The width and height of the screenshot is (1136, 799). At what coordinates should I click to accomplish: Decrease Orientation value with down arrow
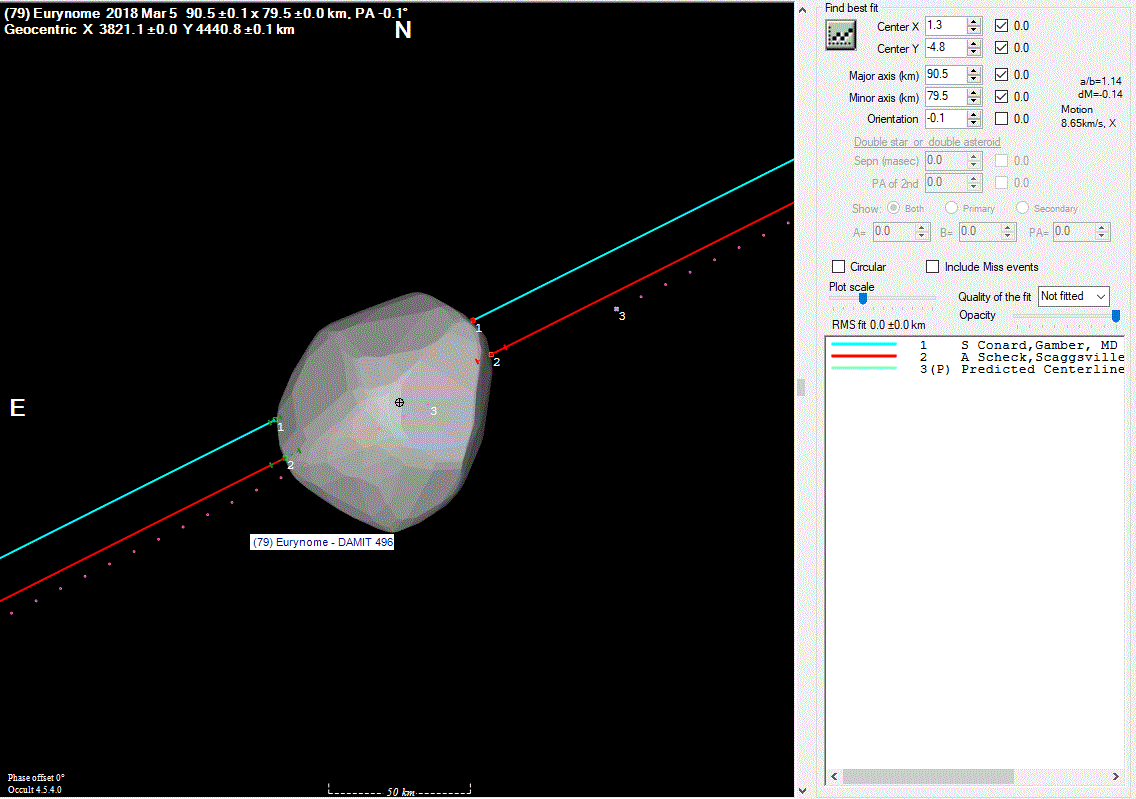[x=974, y=123]
